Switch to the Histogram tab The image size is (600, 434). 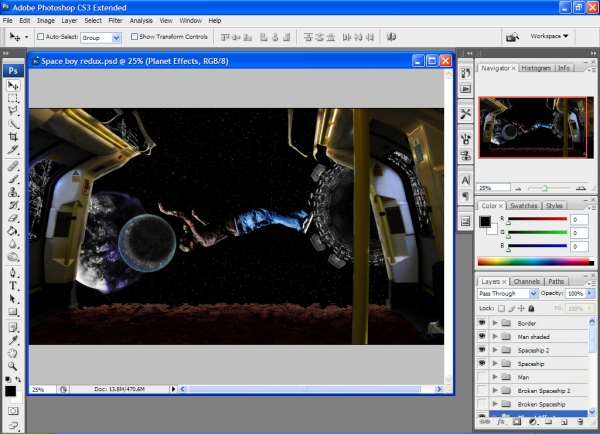click(536, 68)
